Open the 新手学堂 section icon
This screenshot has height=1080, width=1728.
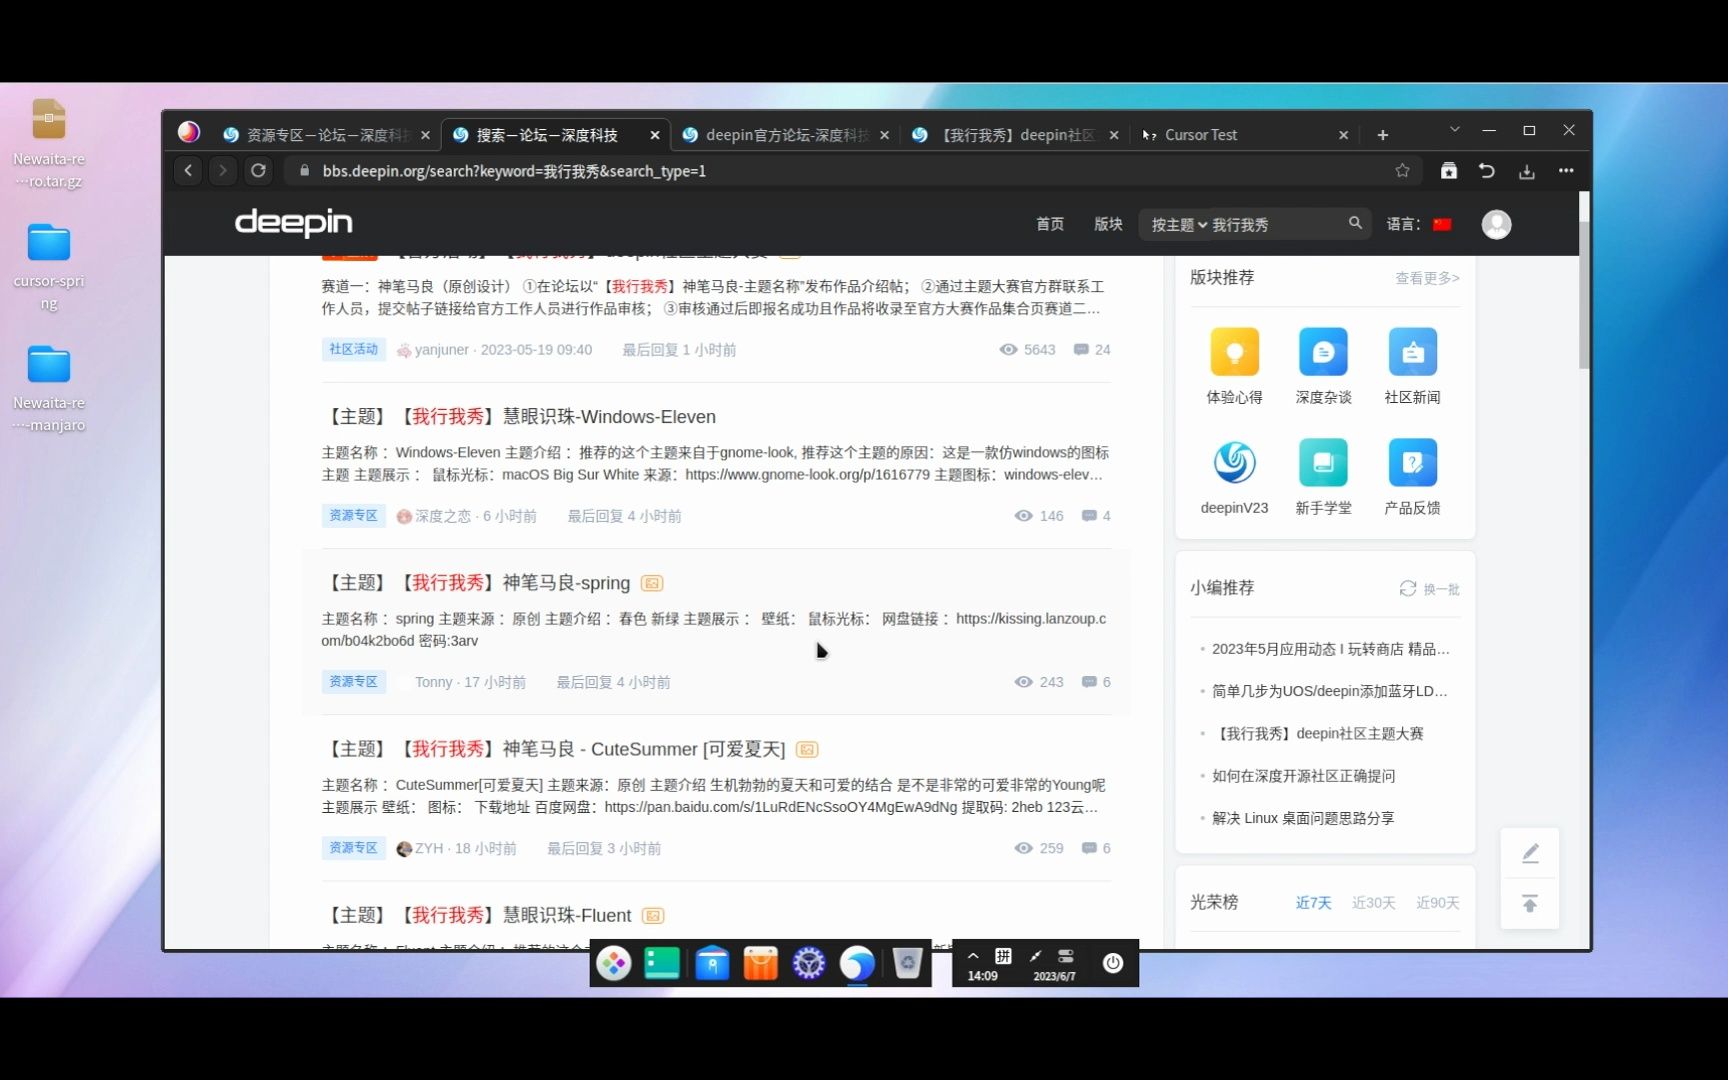pyautogui.click(x=1323, y=462)
